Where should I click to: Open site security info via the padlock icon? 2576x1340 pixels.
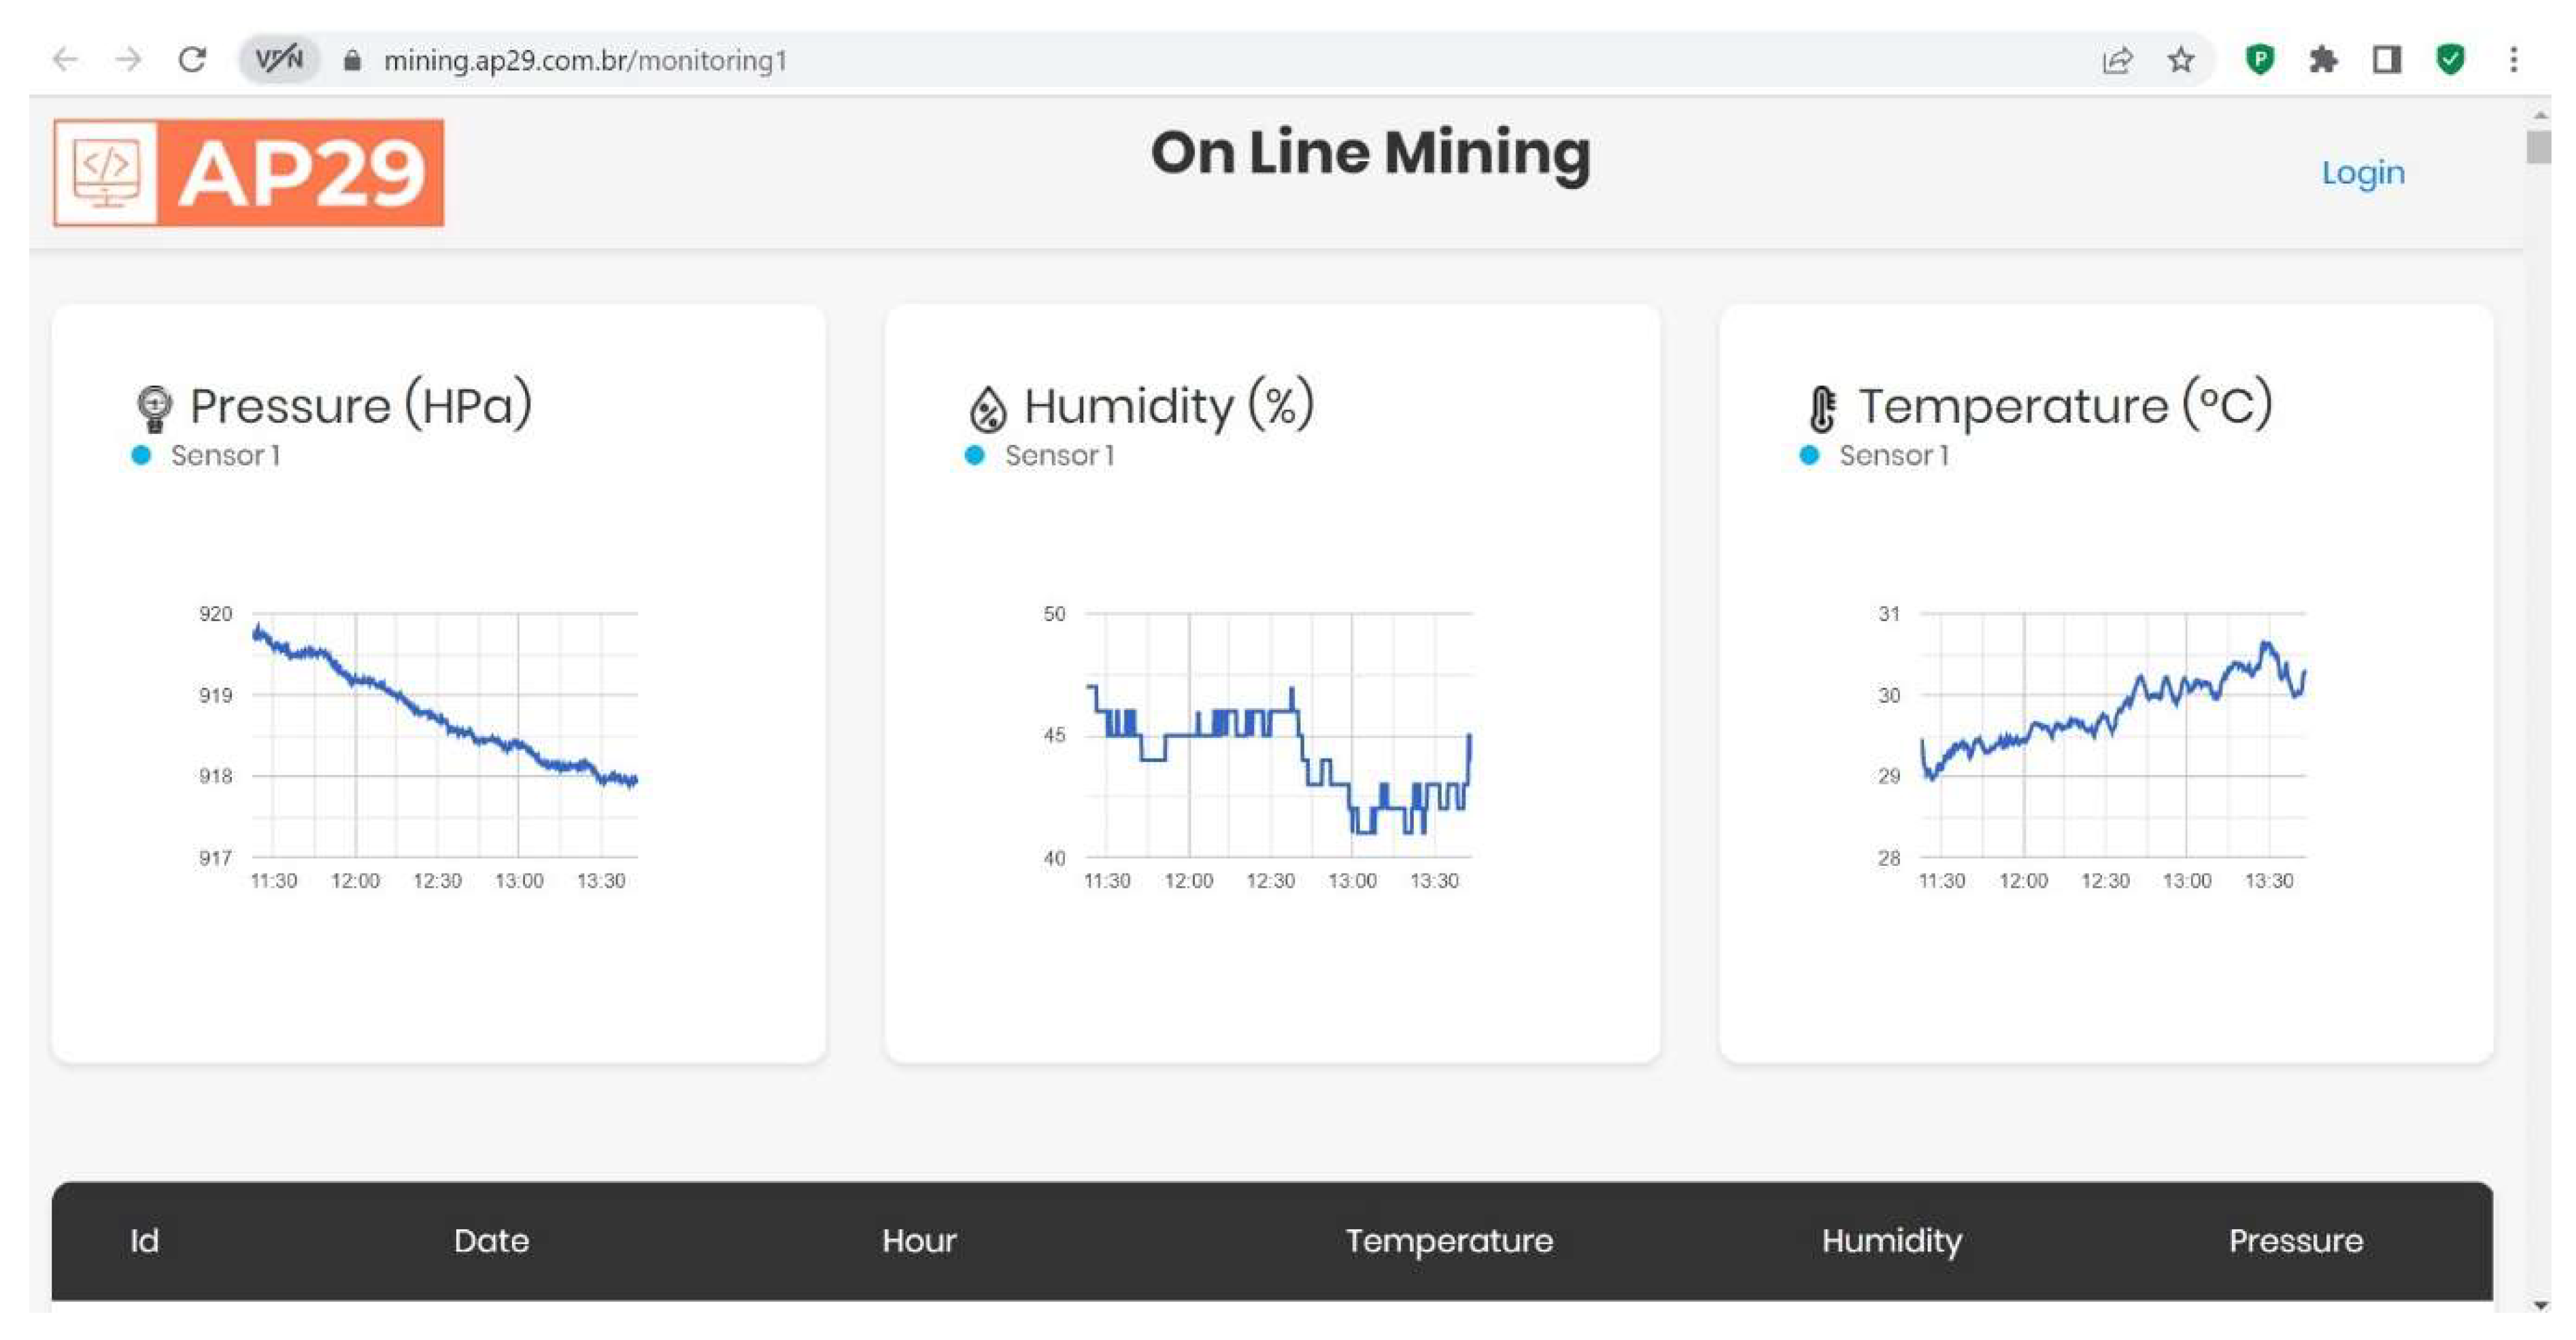352,60
